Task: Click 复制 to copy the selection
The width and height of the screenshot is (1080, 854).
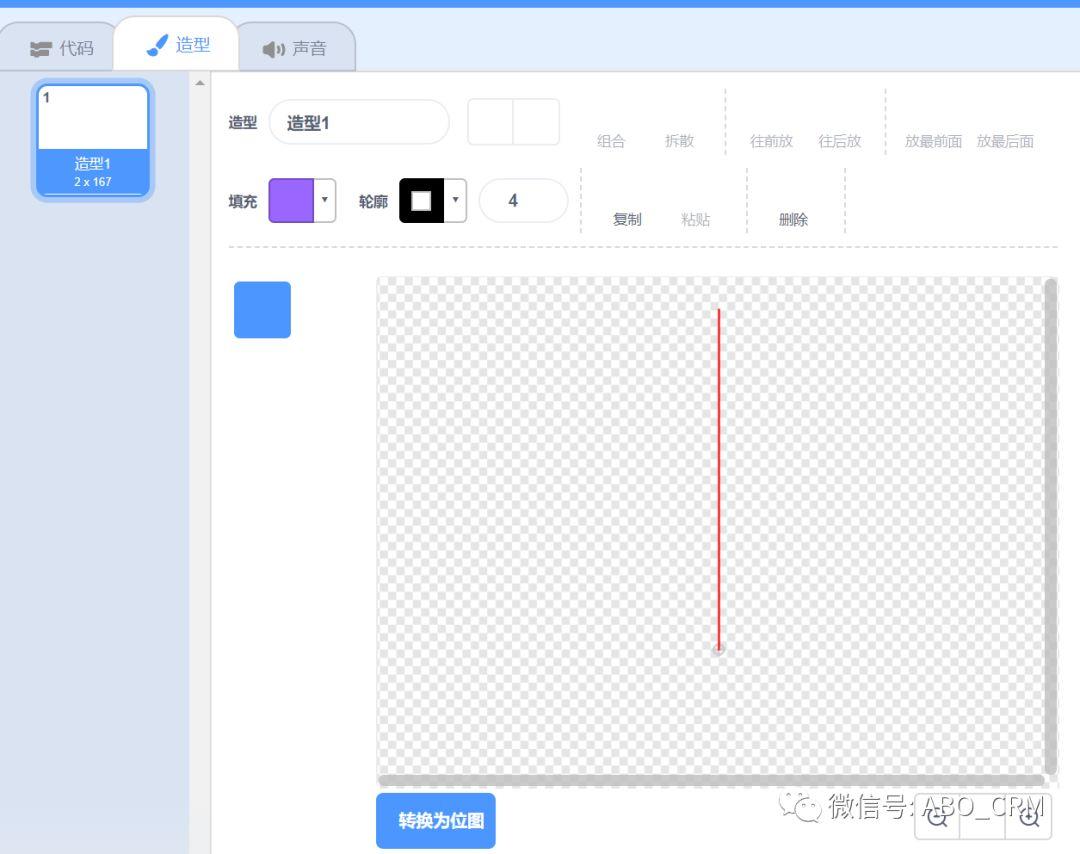Action: tap(627, 219)
